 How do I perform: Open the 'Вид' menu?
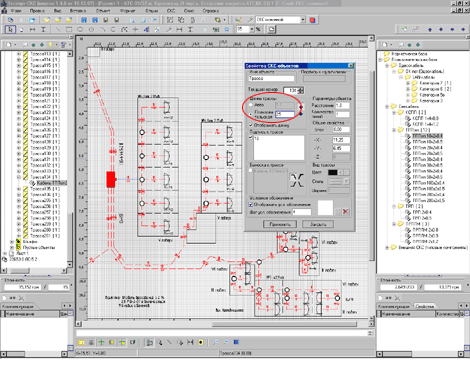tap(57, 11)
